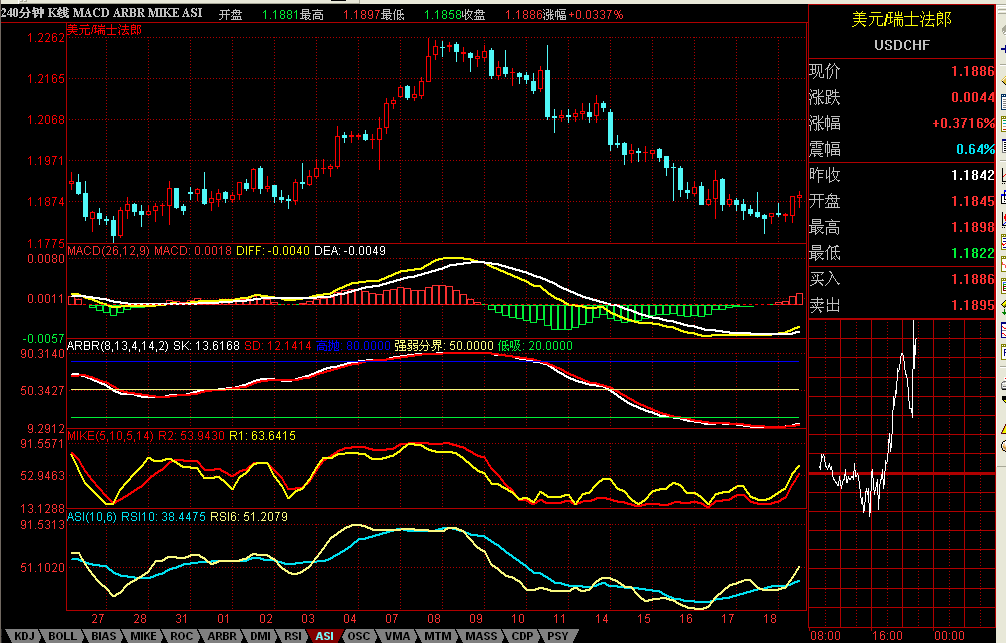Select the VMA indicator tab
The height and width of the screenshot is (643, 1006).
(x=397, y=635)
